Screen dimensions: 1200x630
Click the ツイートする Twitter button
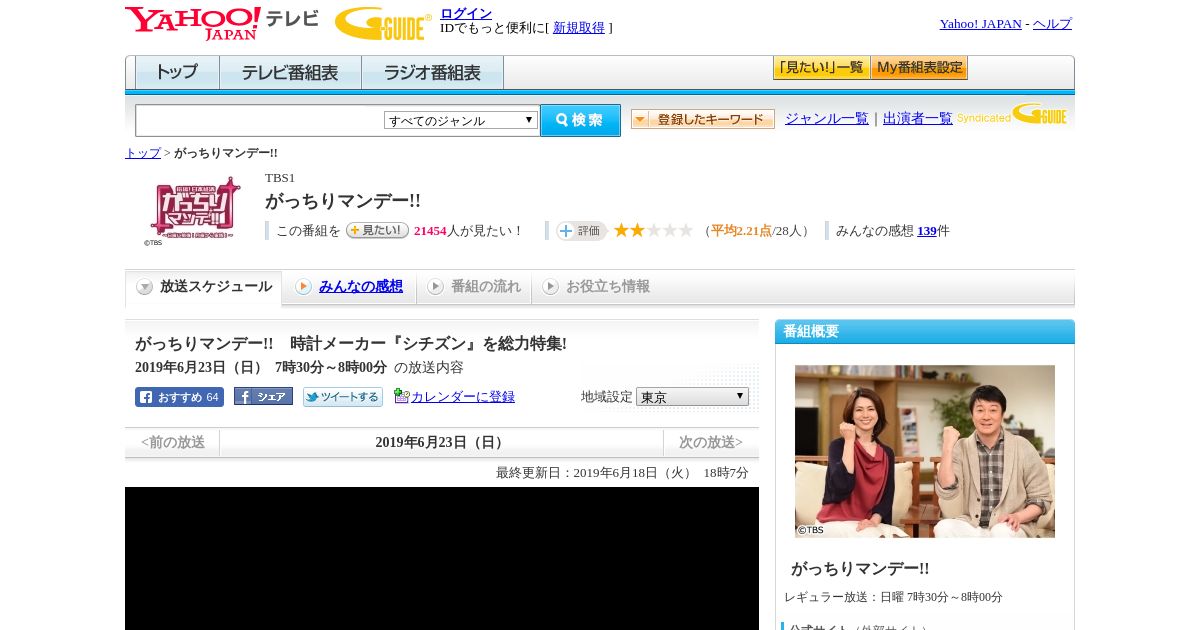point(343,397)
